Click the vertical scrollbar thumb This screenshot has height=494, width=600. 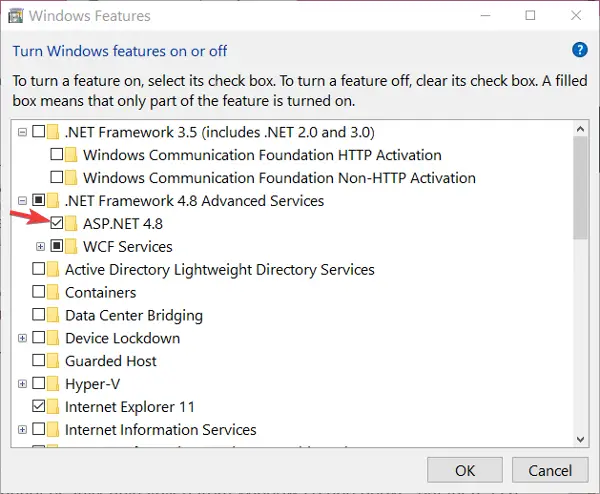click(x=580, y=187)
